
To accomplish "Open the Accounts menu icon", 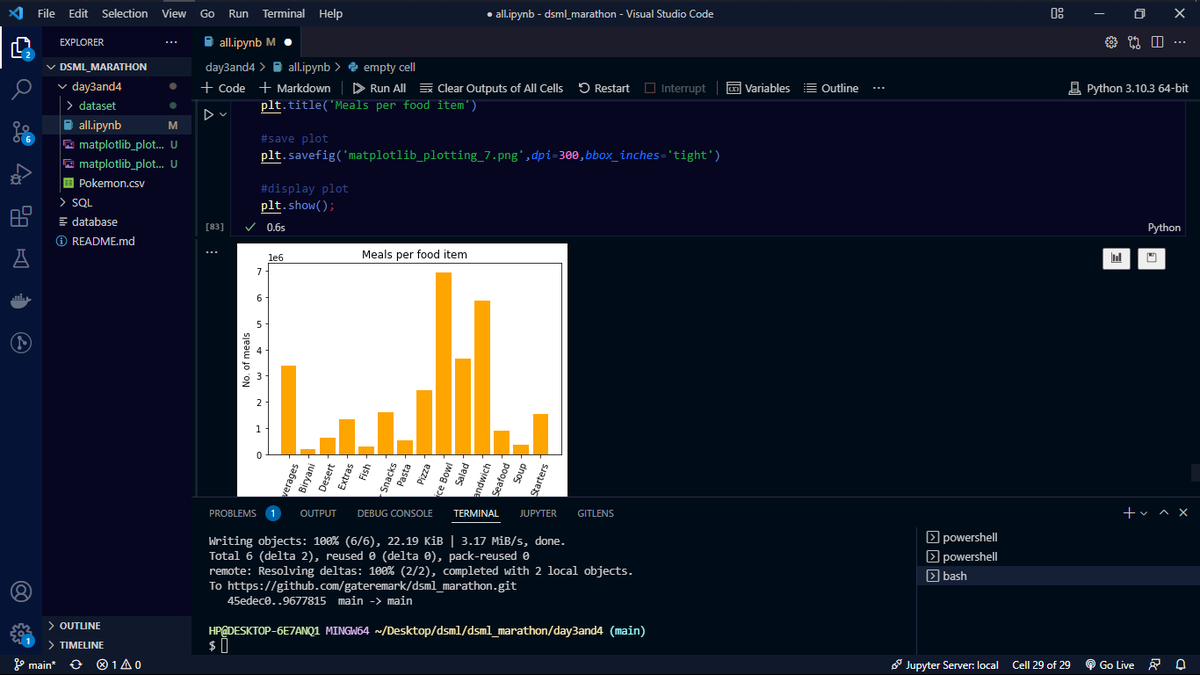I will click(x=21, y=591).
